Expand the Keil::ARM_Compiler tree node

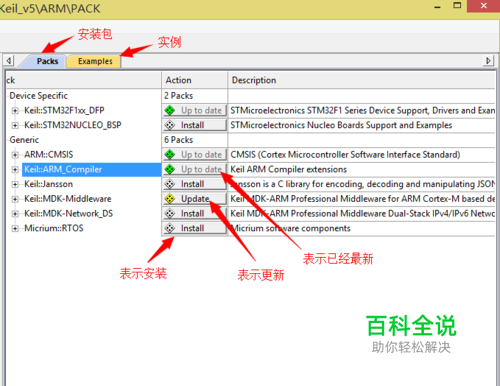point(15,170)
